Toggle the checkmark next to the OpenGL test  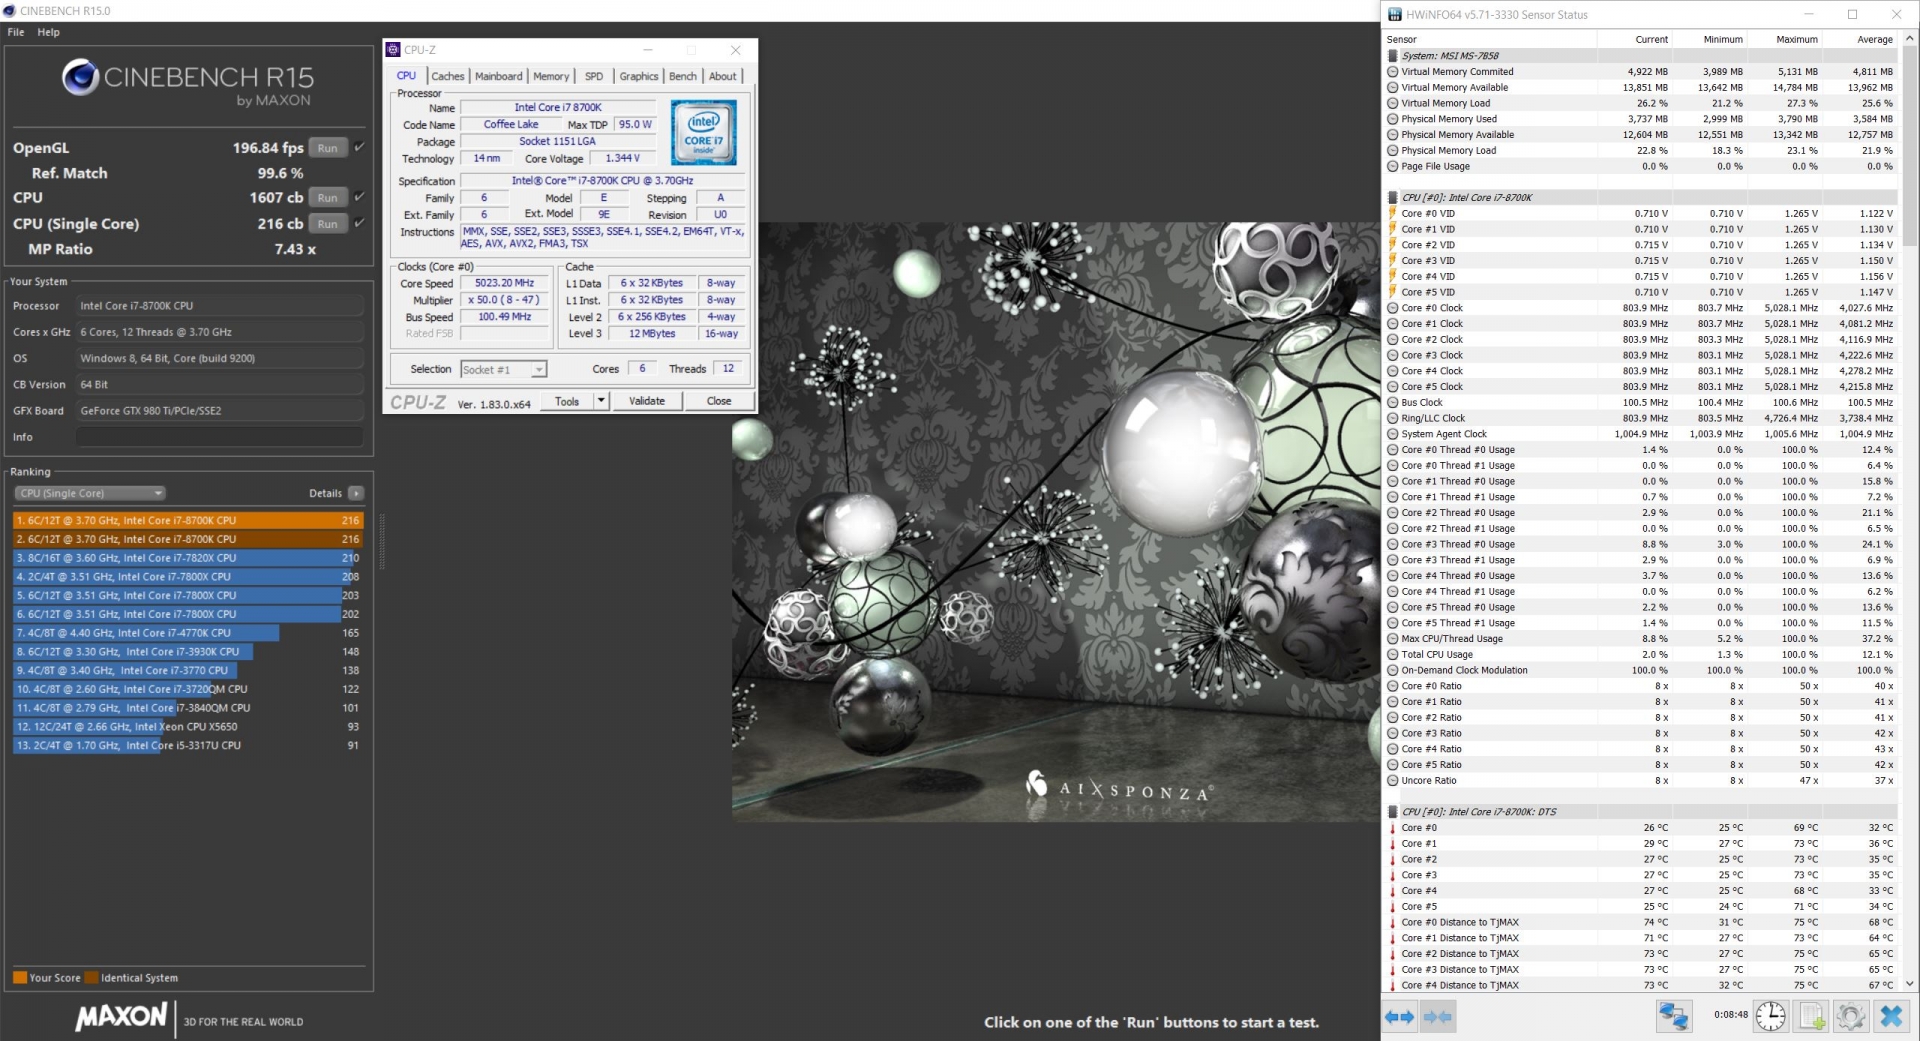point(359,147)
